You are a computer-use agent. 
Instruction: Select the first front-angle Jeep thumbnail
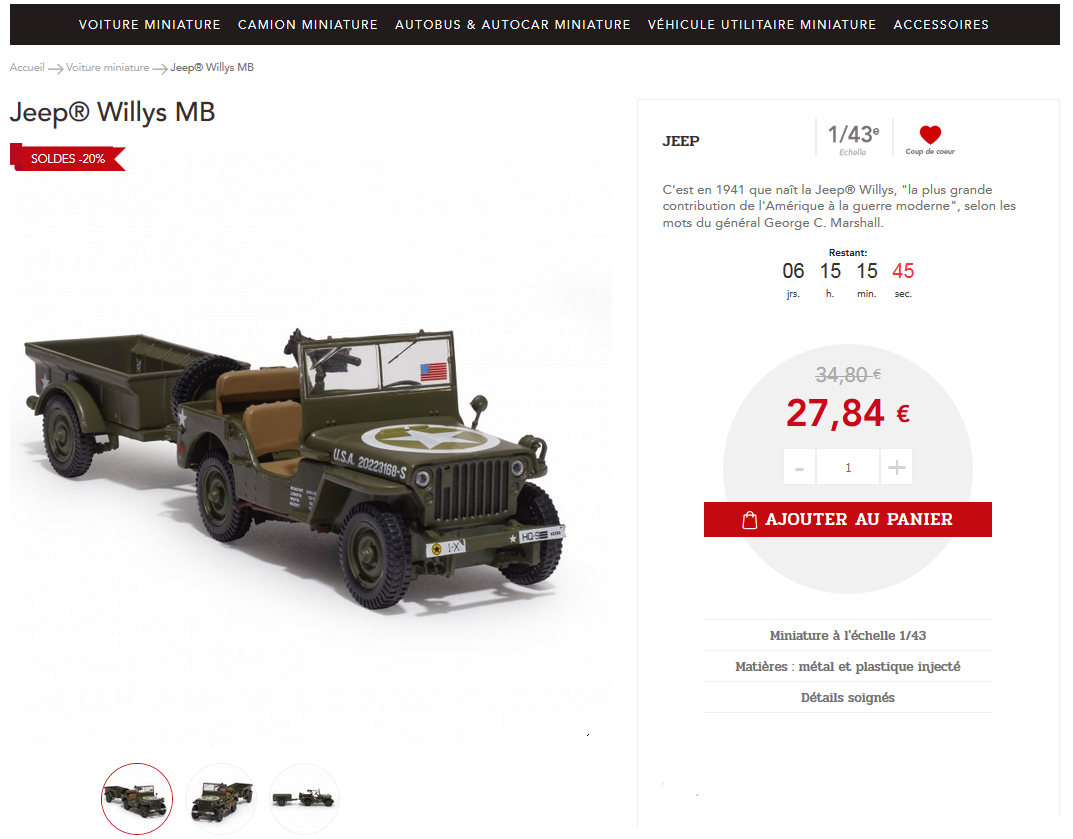click(137, 799)
